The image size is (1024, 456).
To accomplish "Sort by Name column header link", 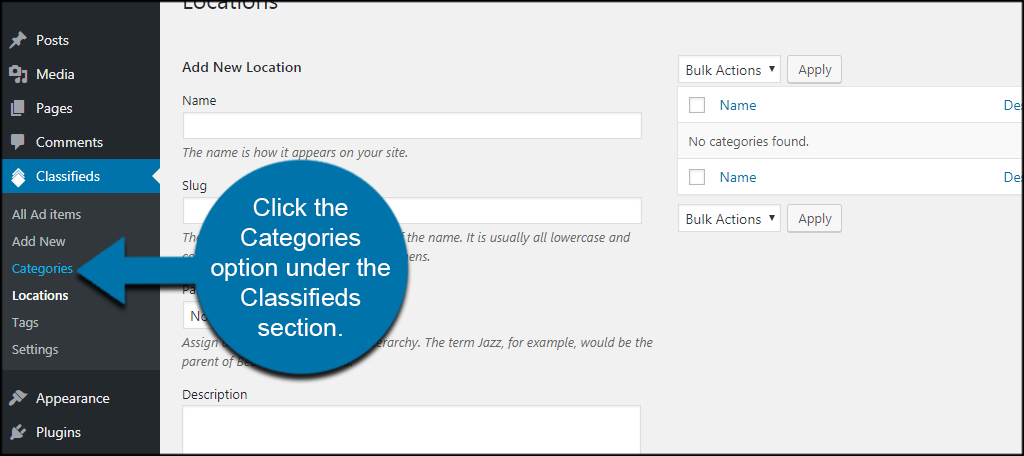I will 738,105.
